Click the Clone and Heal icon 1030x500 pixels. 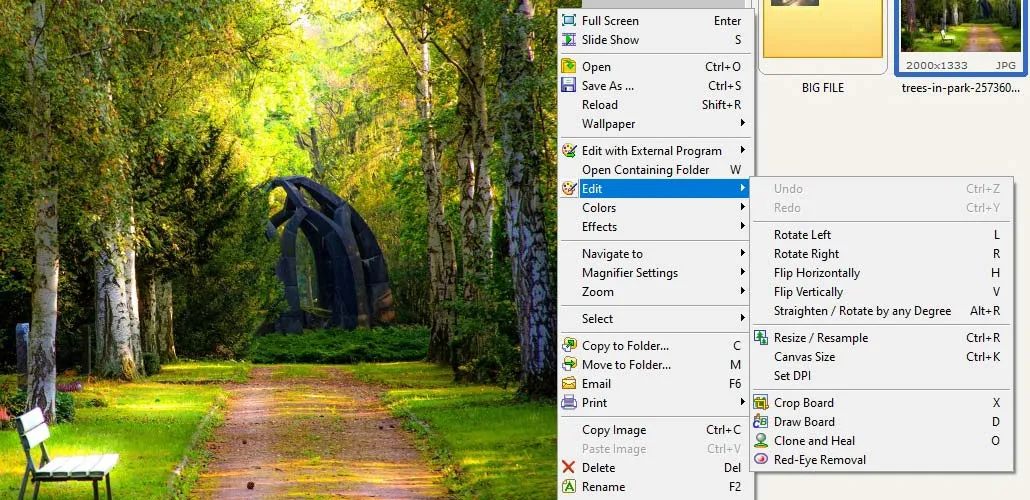tap(761, 441)
